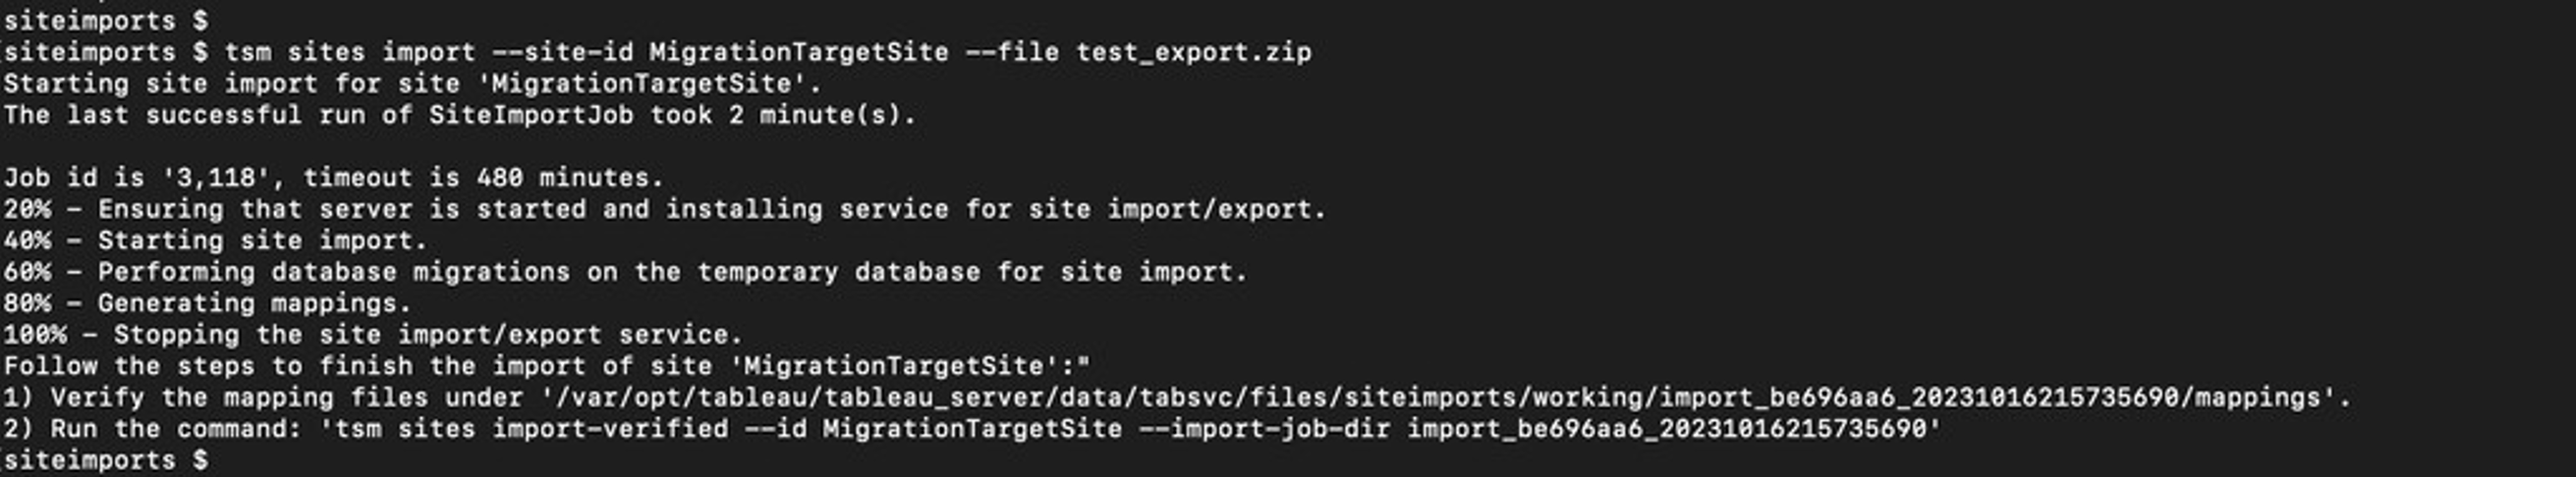Click the Job id '3,118' text
Screen dimensions: 2576x477
144,178
